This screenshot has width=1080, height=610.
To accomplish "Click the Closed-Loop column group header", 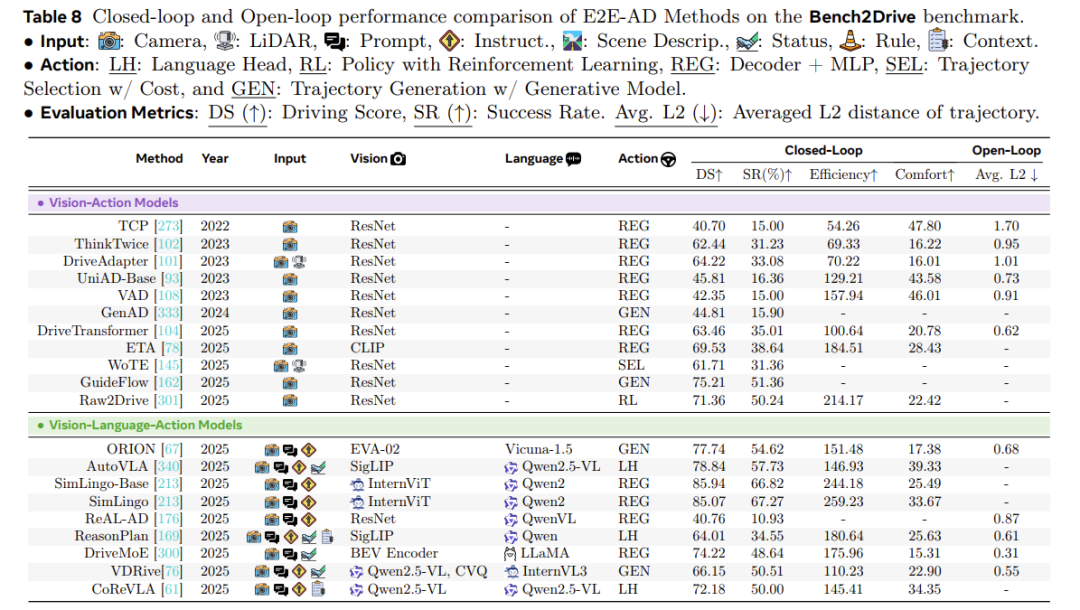I will 823,151.
